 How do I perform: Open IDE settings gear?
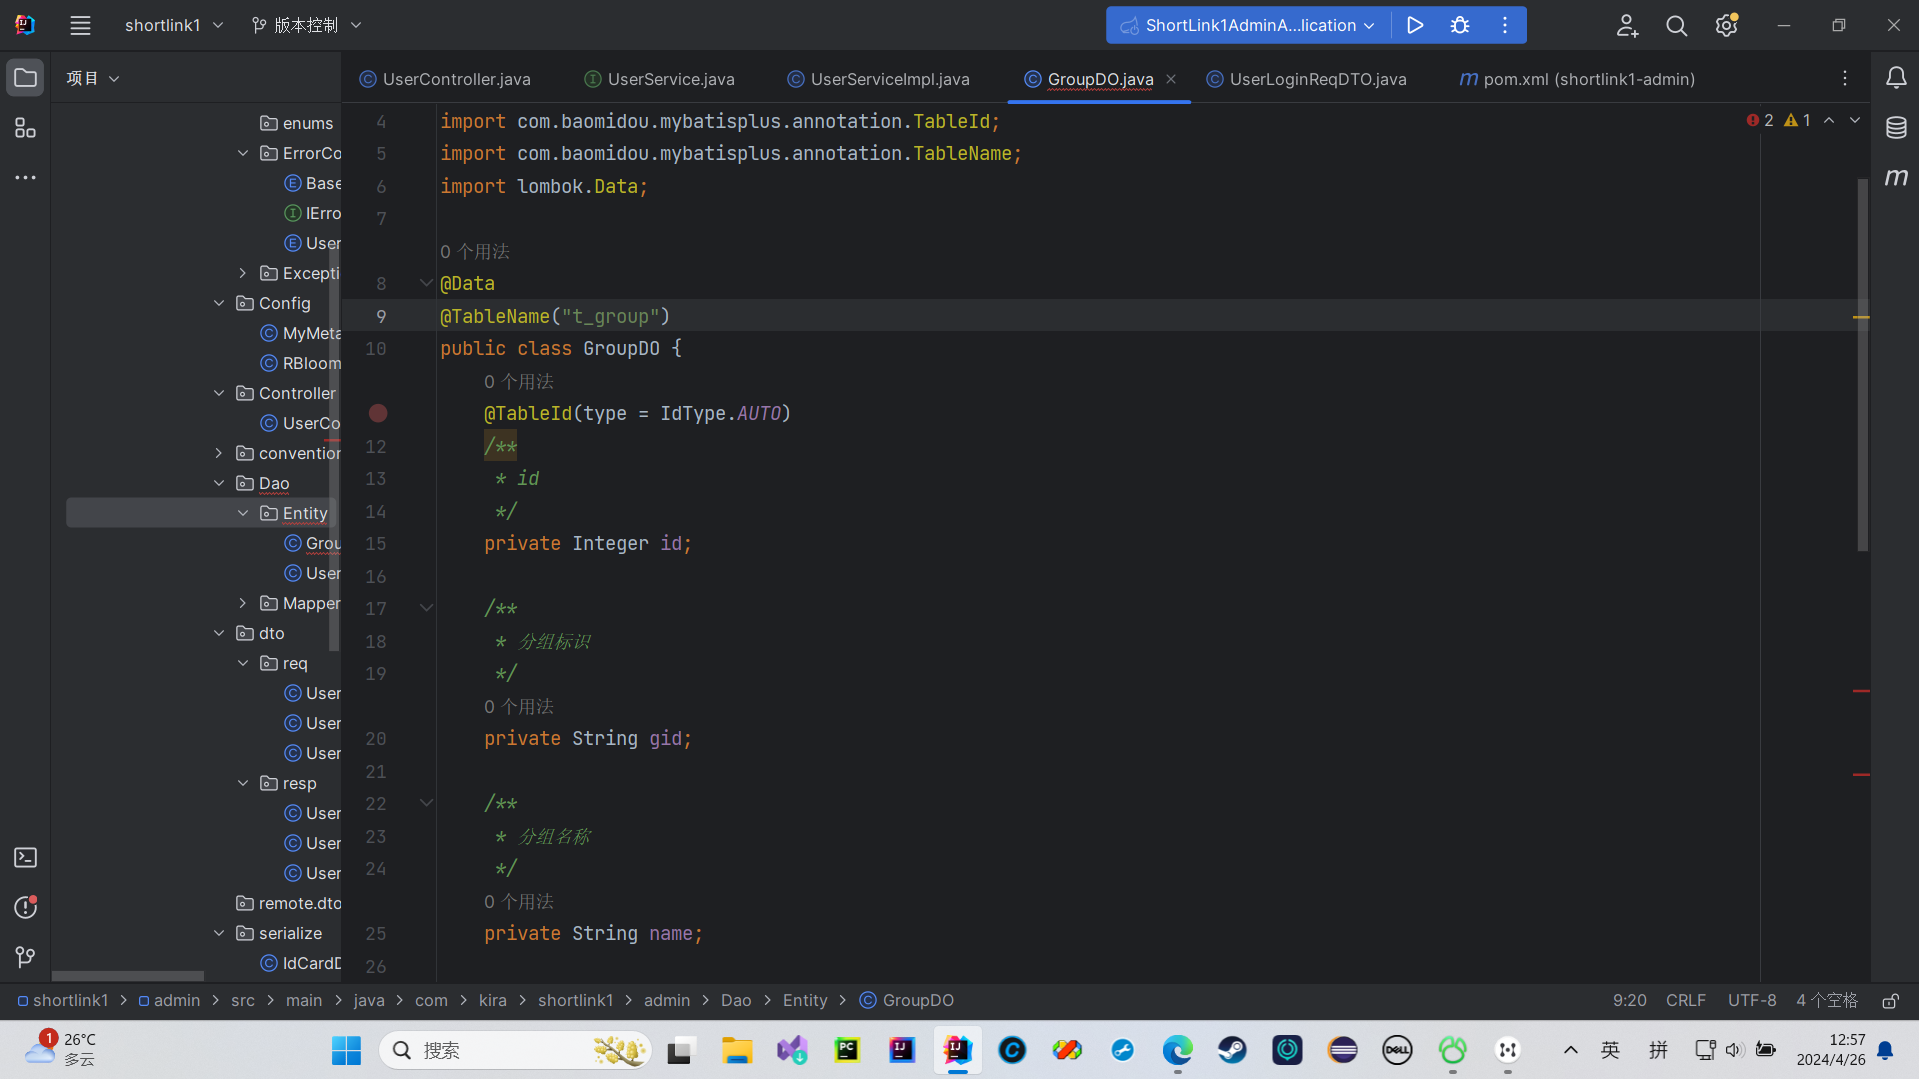coord(1726,26)
